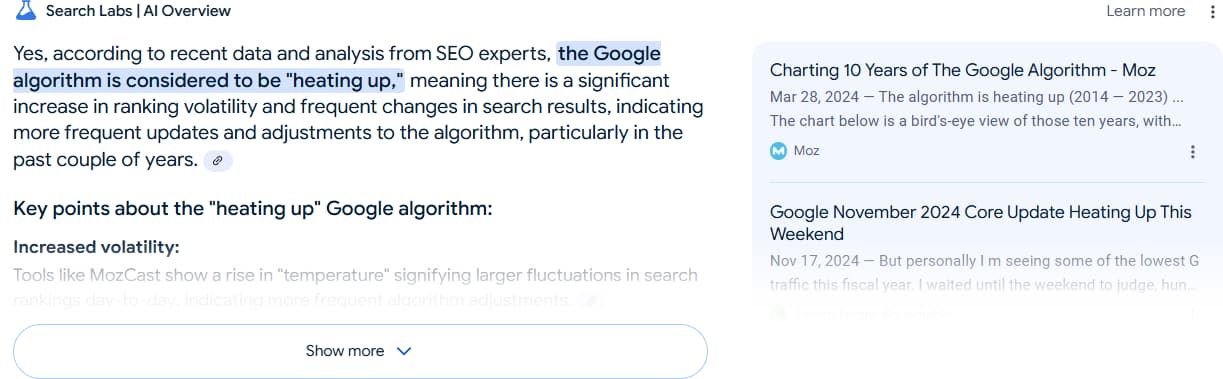The image size is (1223, 379).
Task: Open the Learn more link
Action: (1145, 11)
